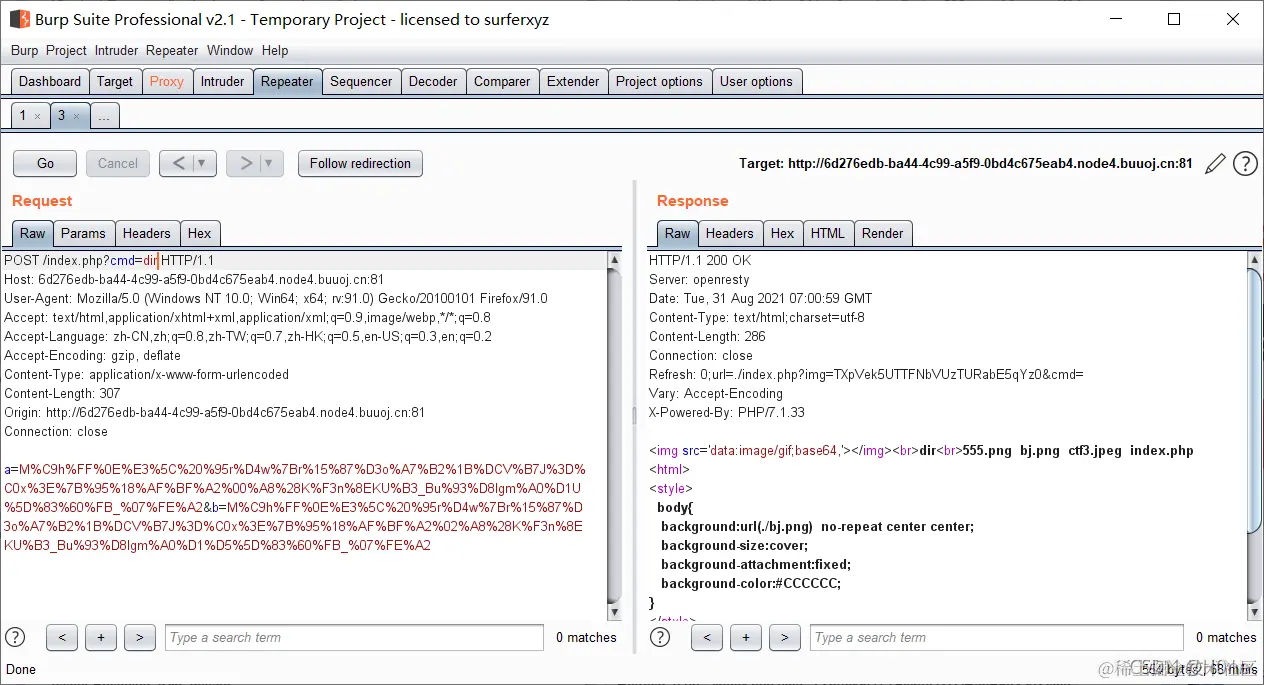Screen dimensions: 1264x685
Task: Click the request search term field
Action: [x=355, y=637]
